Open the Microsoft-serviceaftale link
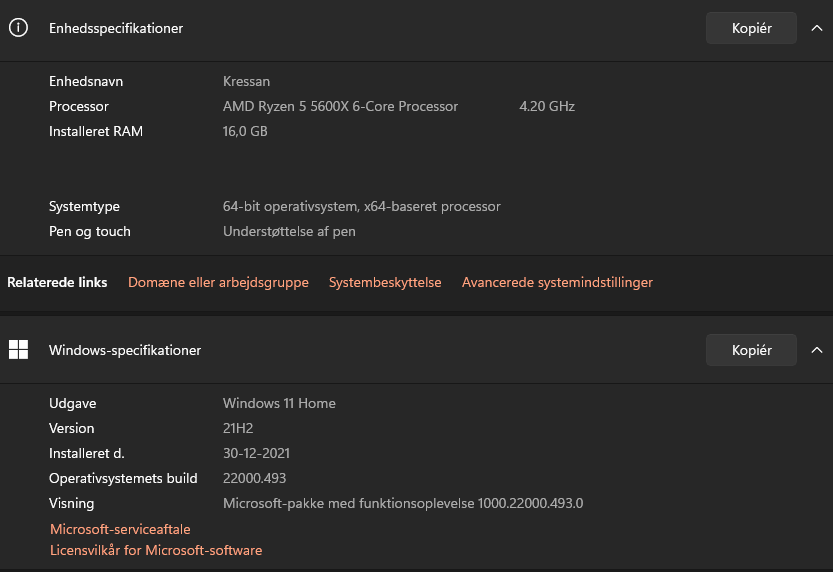Image resolution: width=833 pixels, height=572 pixels. (x=120, y=529)
